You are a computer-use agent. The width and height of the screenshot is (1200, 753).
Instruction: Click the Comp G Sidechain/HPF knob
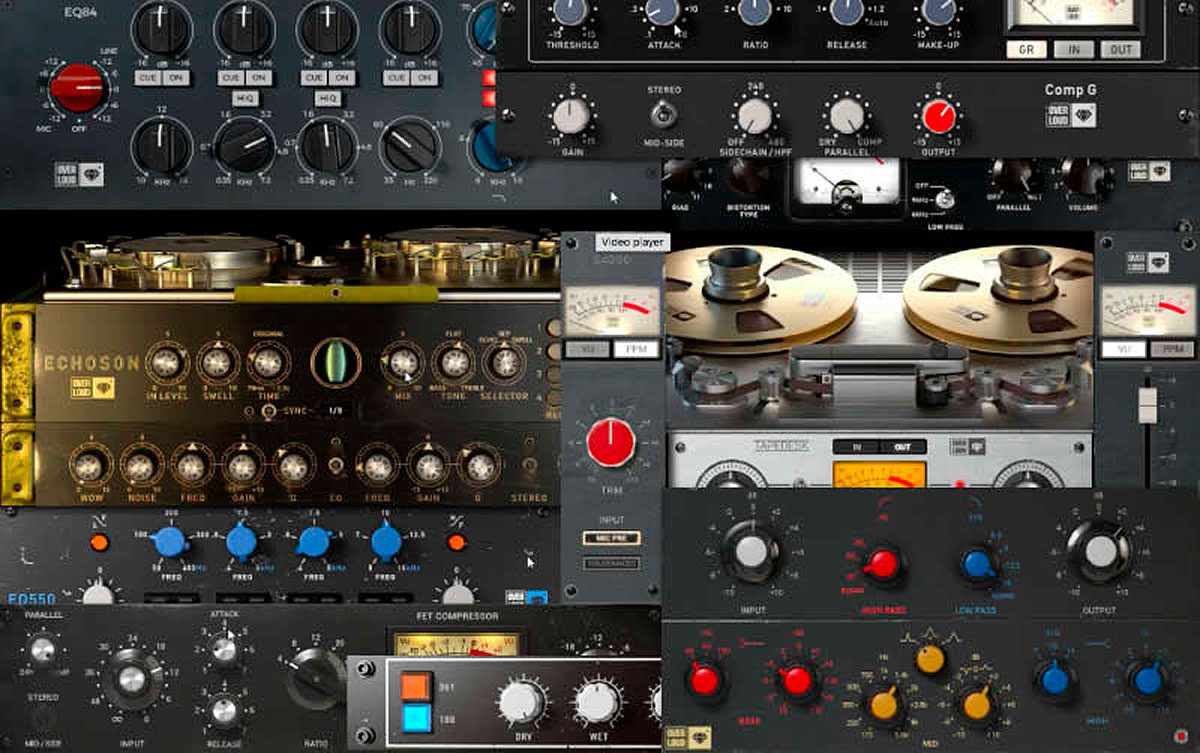[x=753, y=116]
